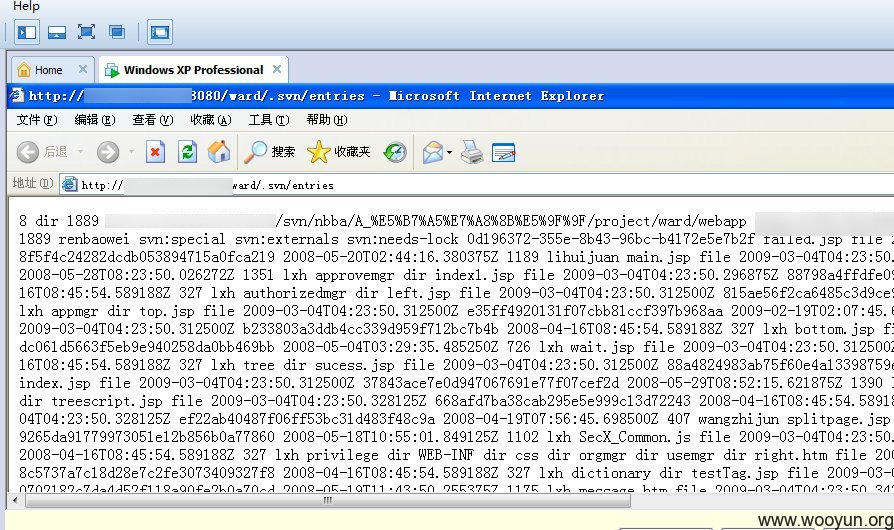Click the IE Back (后退) button

(x=42, y=152)
